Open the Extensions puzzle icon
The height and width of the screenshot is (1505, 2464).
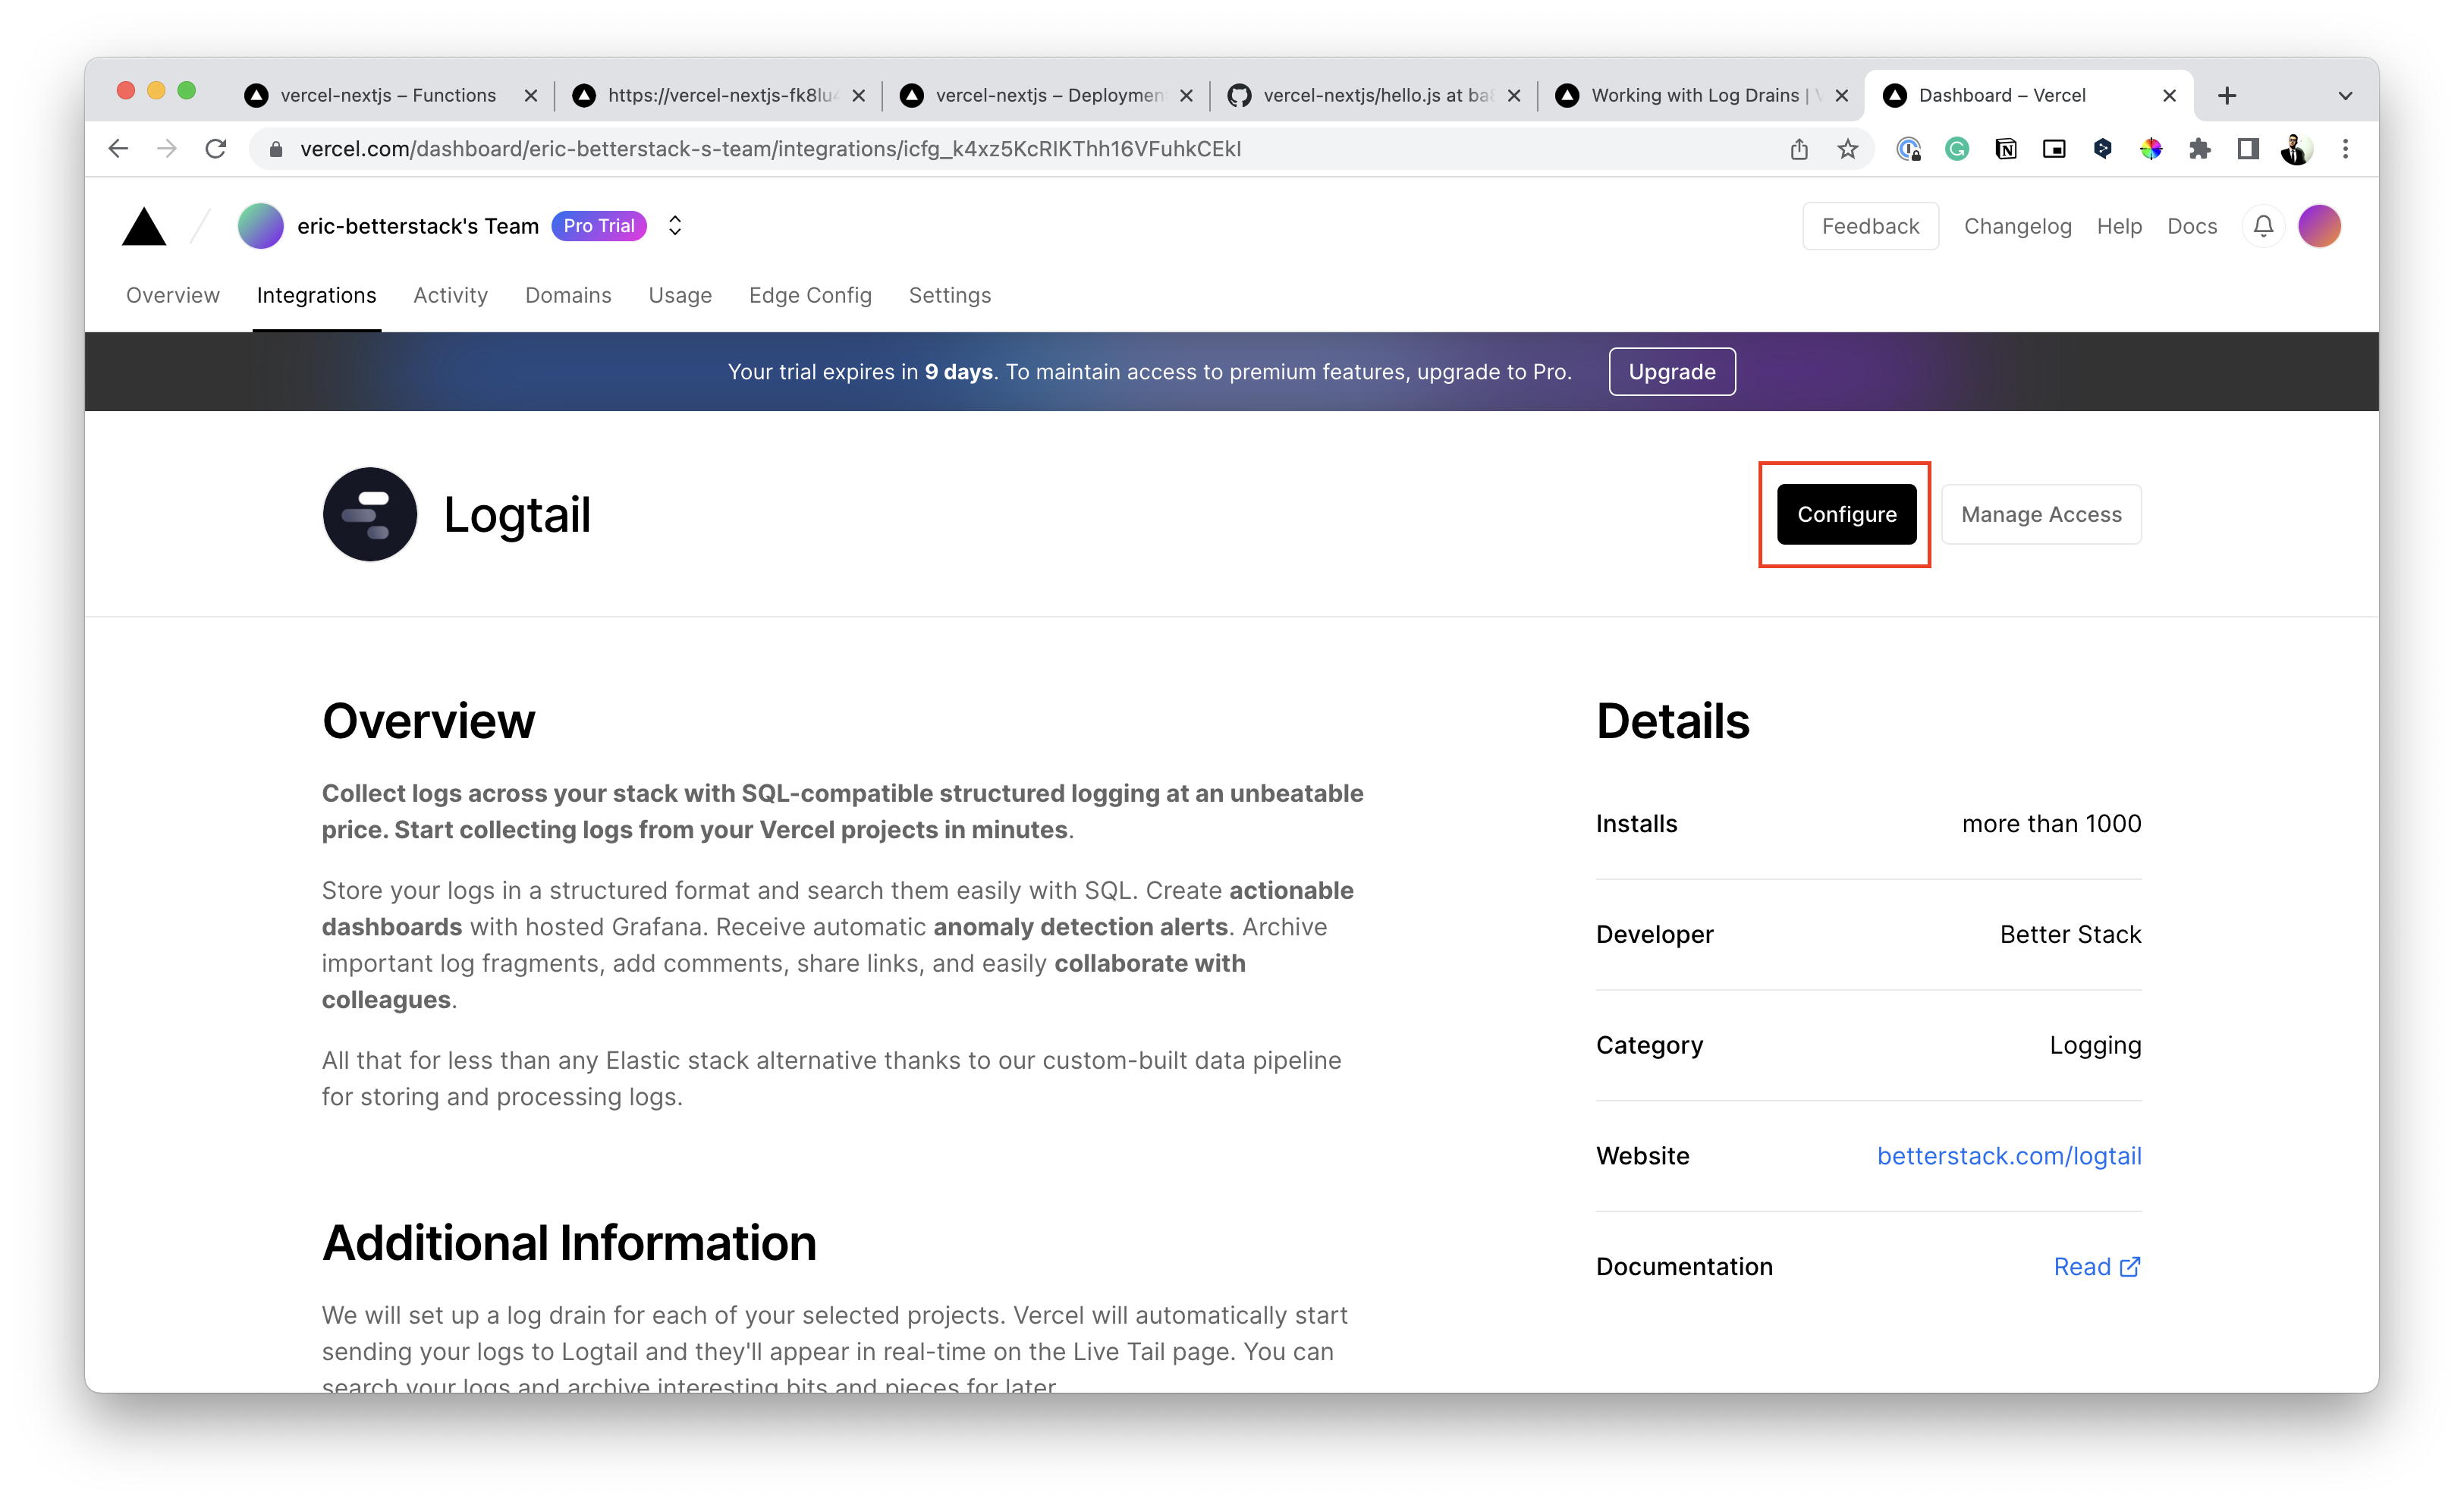tap(2200, 149)
